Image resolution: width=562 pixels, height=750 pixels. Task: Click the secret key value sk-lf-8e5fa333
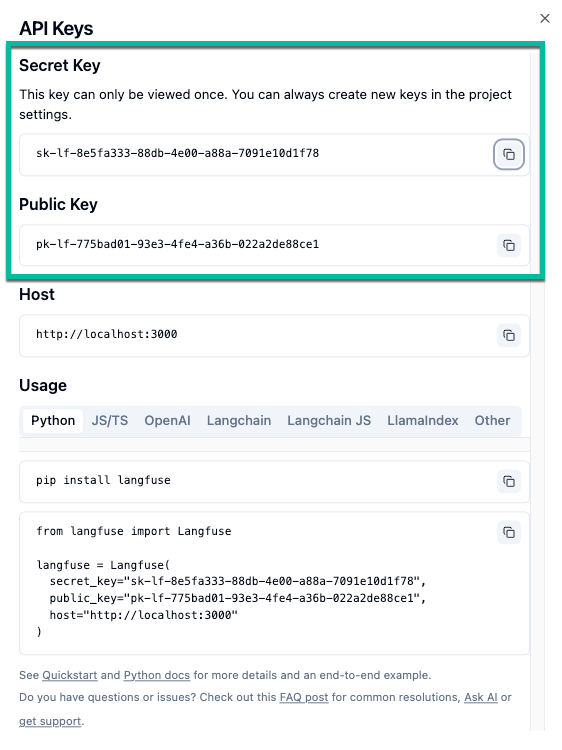[x=177, y=154]
